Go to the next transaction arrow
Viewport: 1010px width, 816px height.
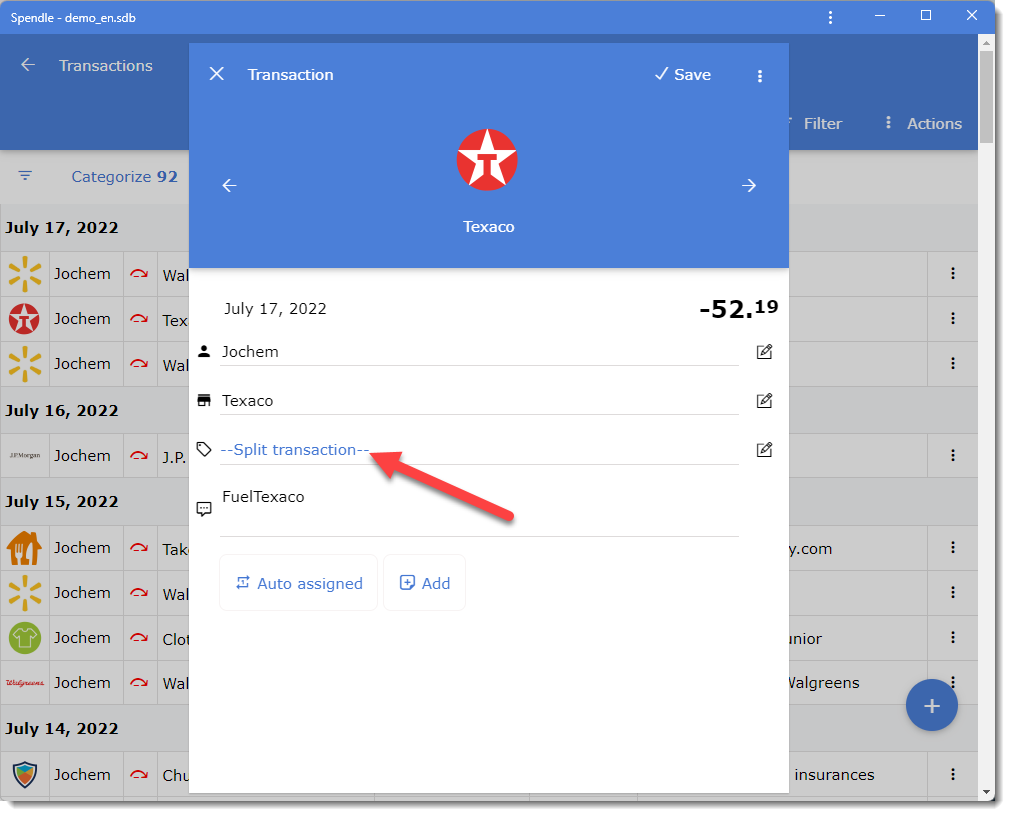click(748, 185)
